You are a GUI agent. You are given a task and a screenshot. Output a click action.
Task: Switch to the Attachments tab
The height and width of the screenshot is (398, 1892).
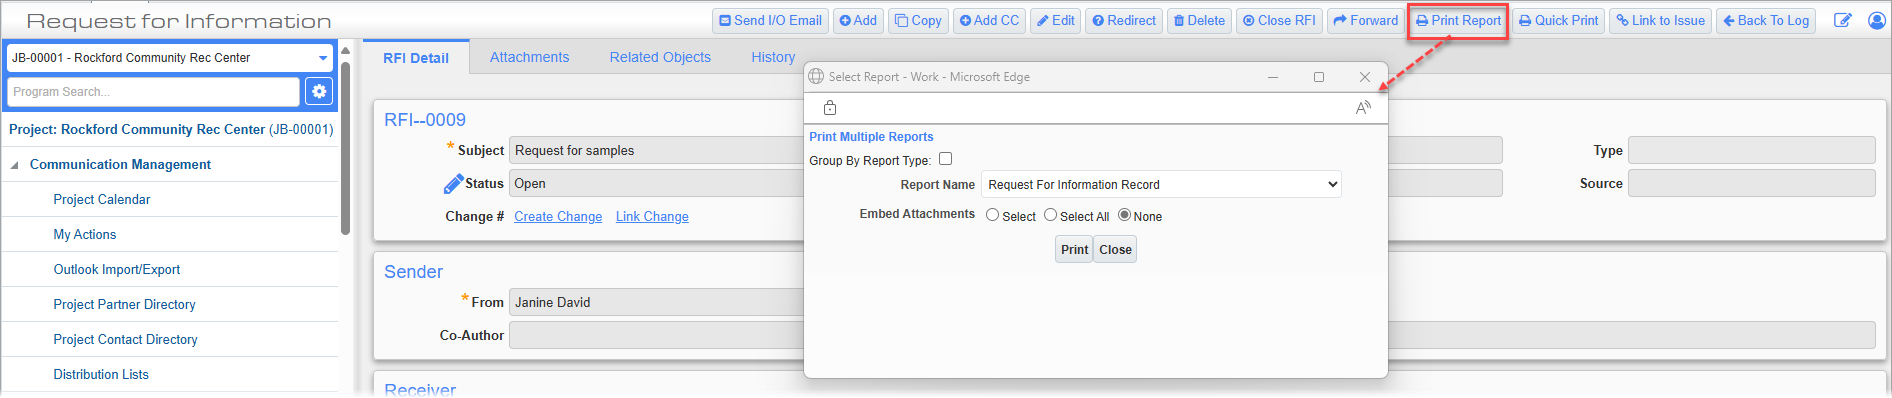pos(529,57)
